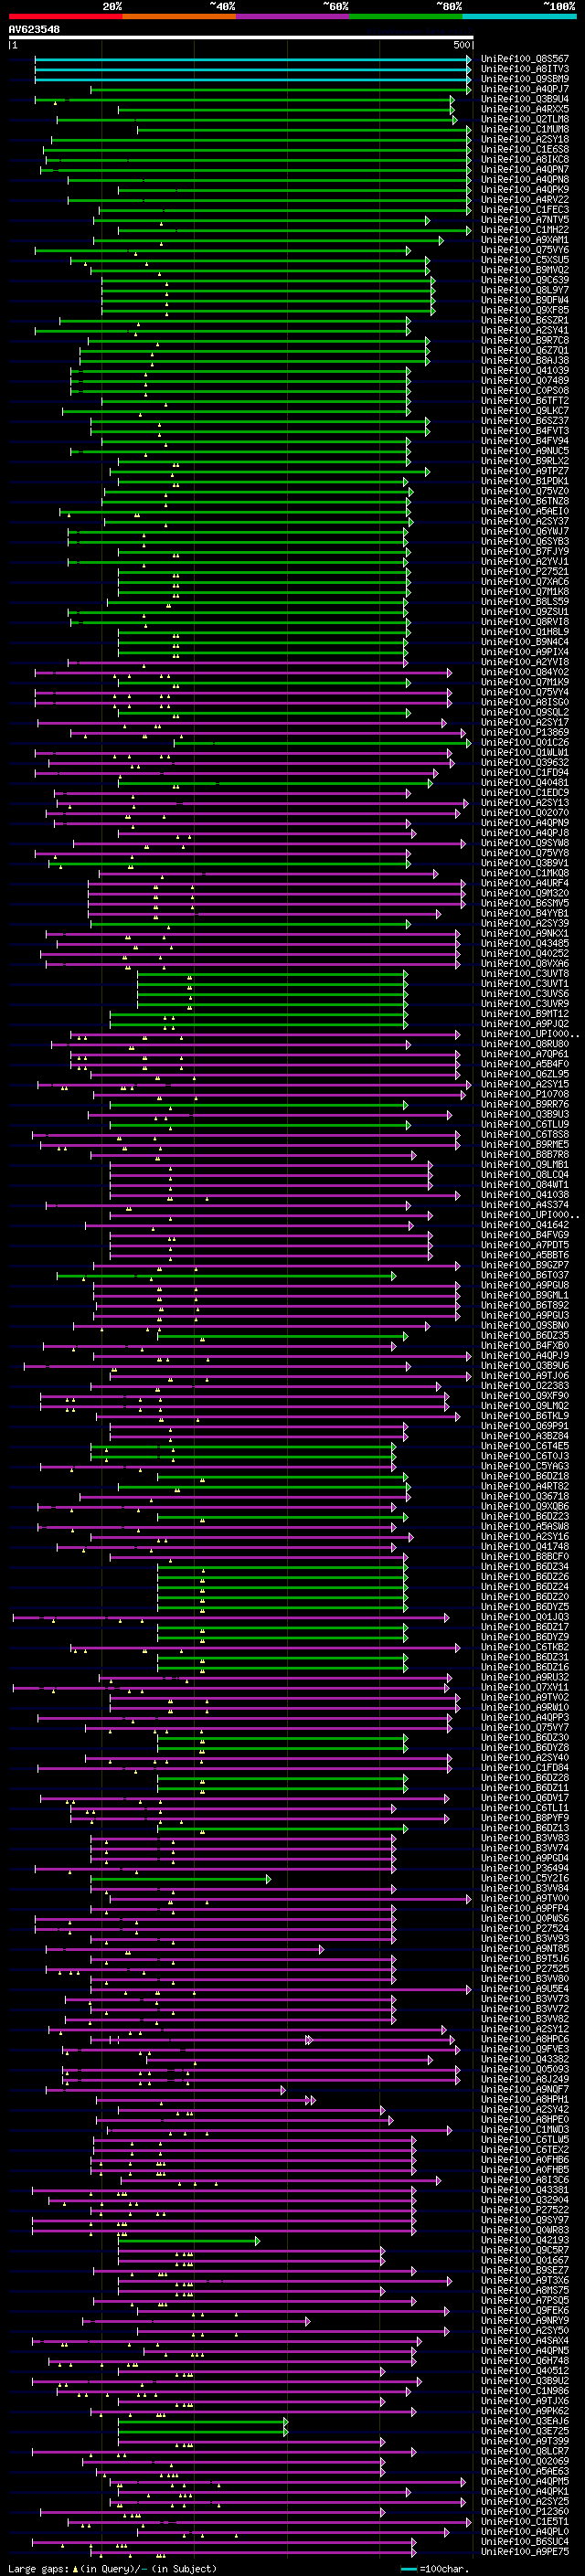Image resolution: width=585 pixels, height=2576 pixels.
Task: Select the UniRef100_Q9XF85 label
Action: coord(525,310)
